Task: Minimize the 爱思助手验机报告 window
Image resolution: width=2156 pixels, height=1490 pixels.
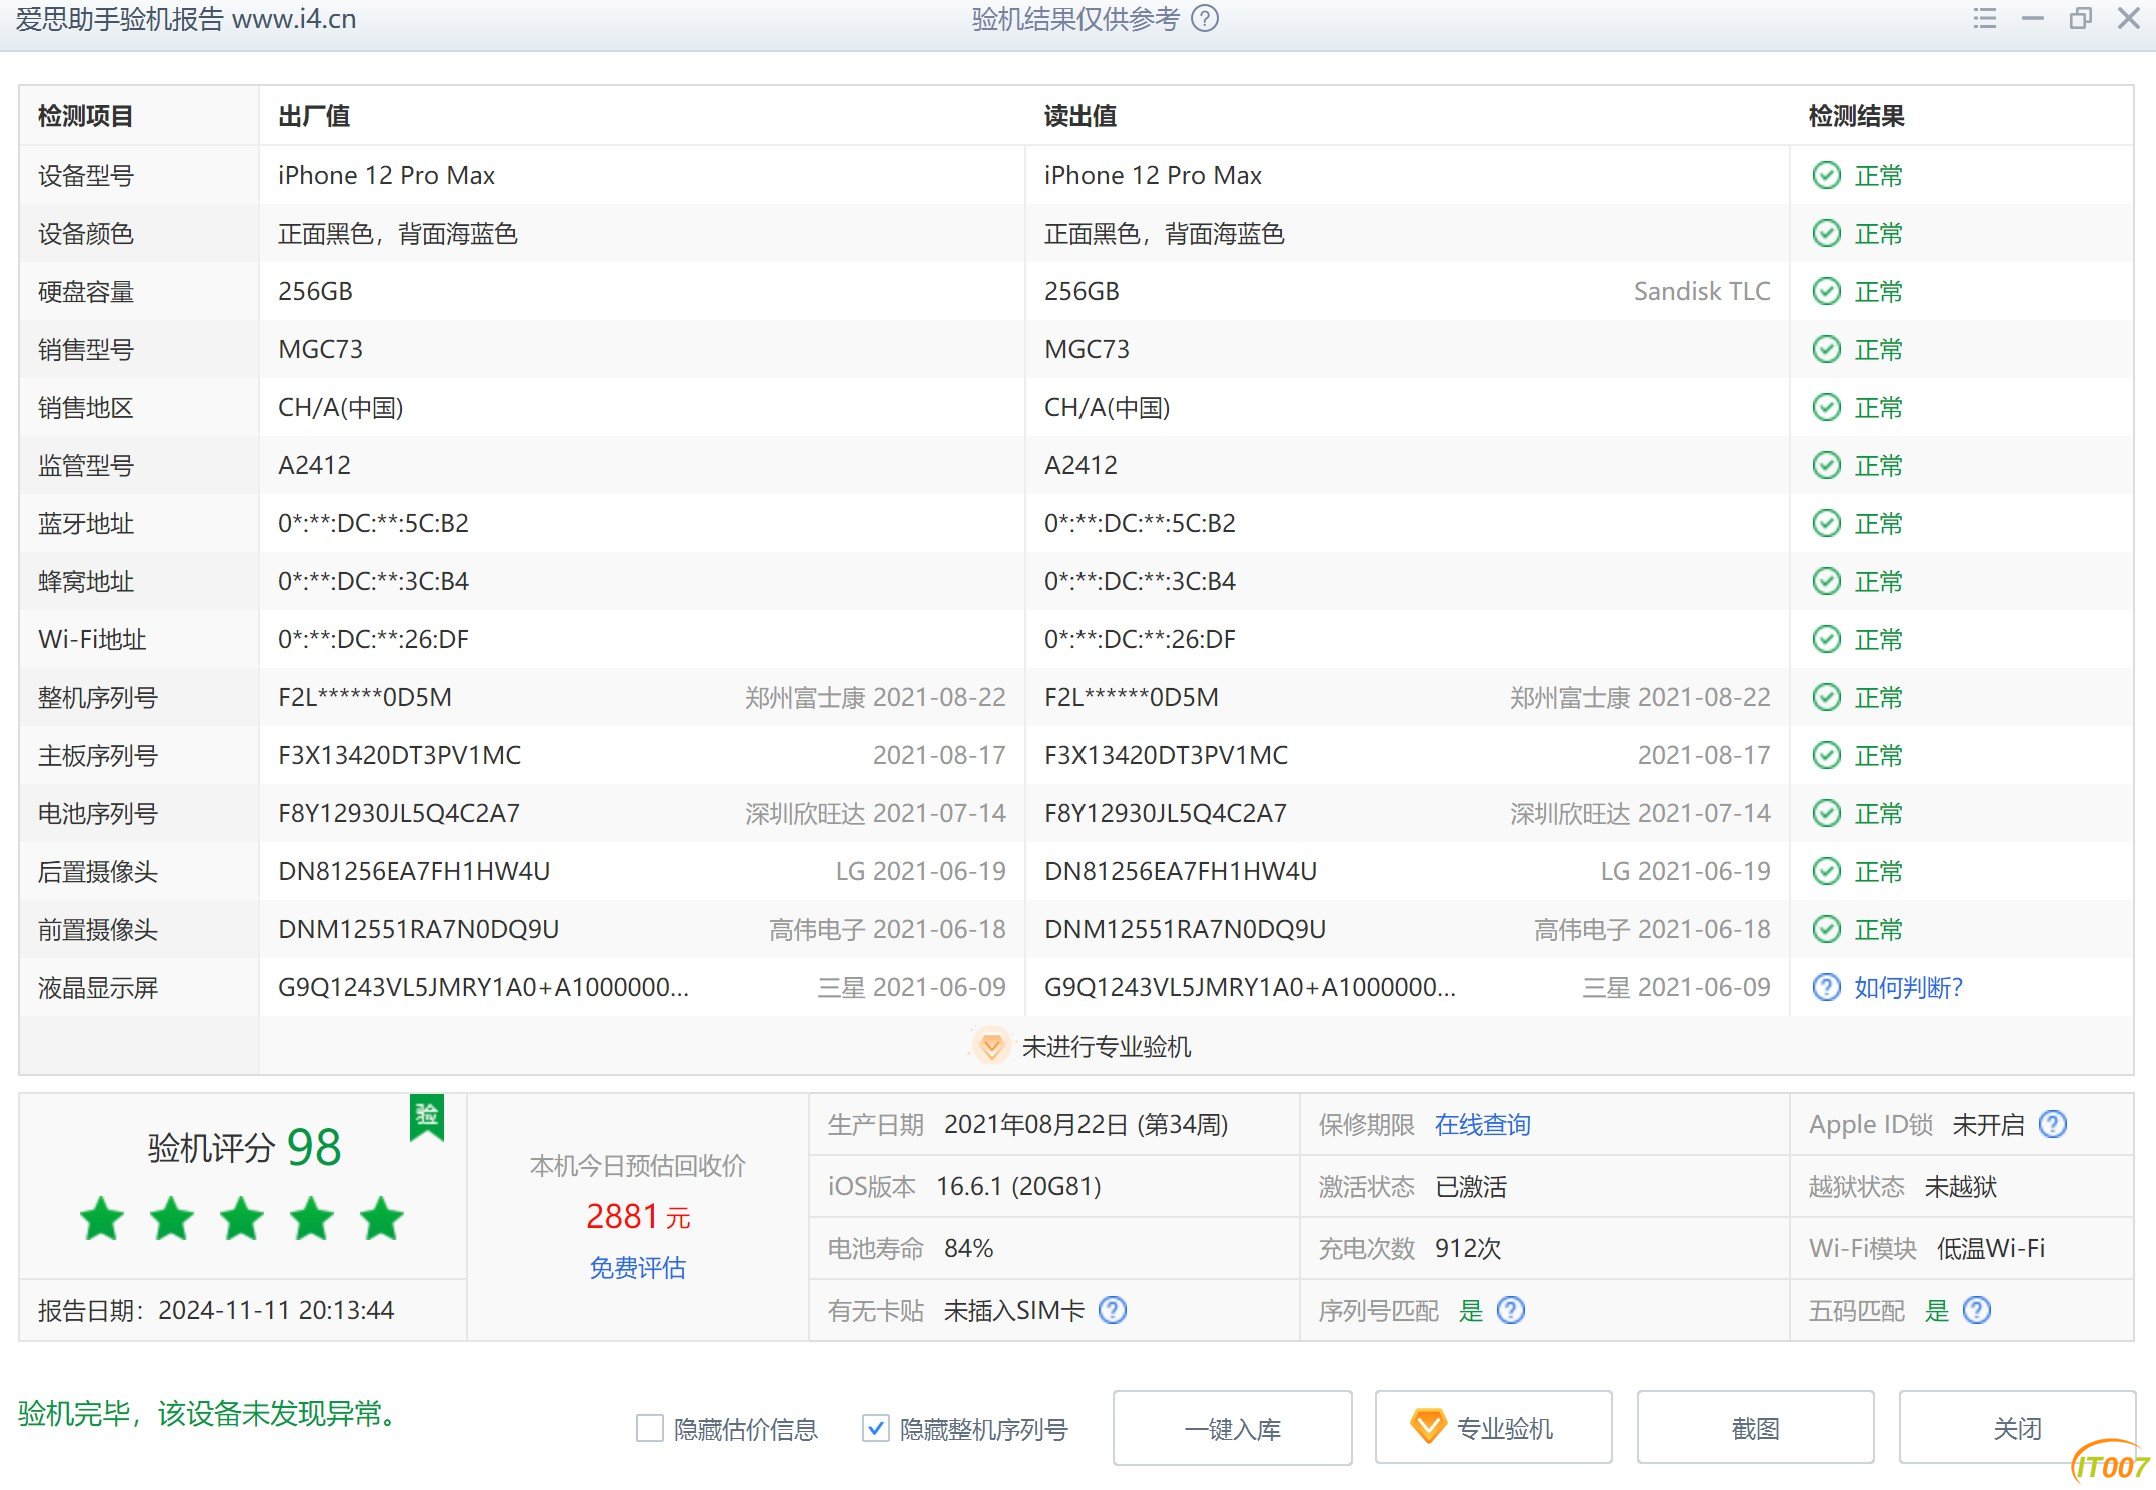Action: coord(2033,19)
